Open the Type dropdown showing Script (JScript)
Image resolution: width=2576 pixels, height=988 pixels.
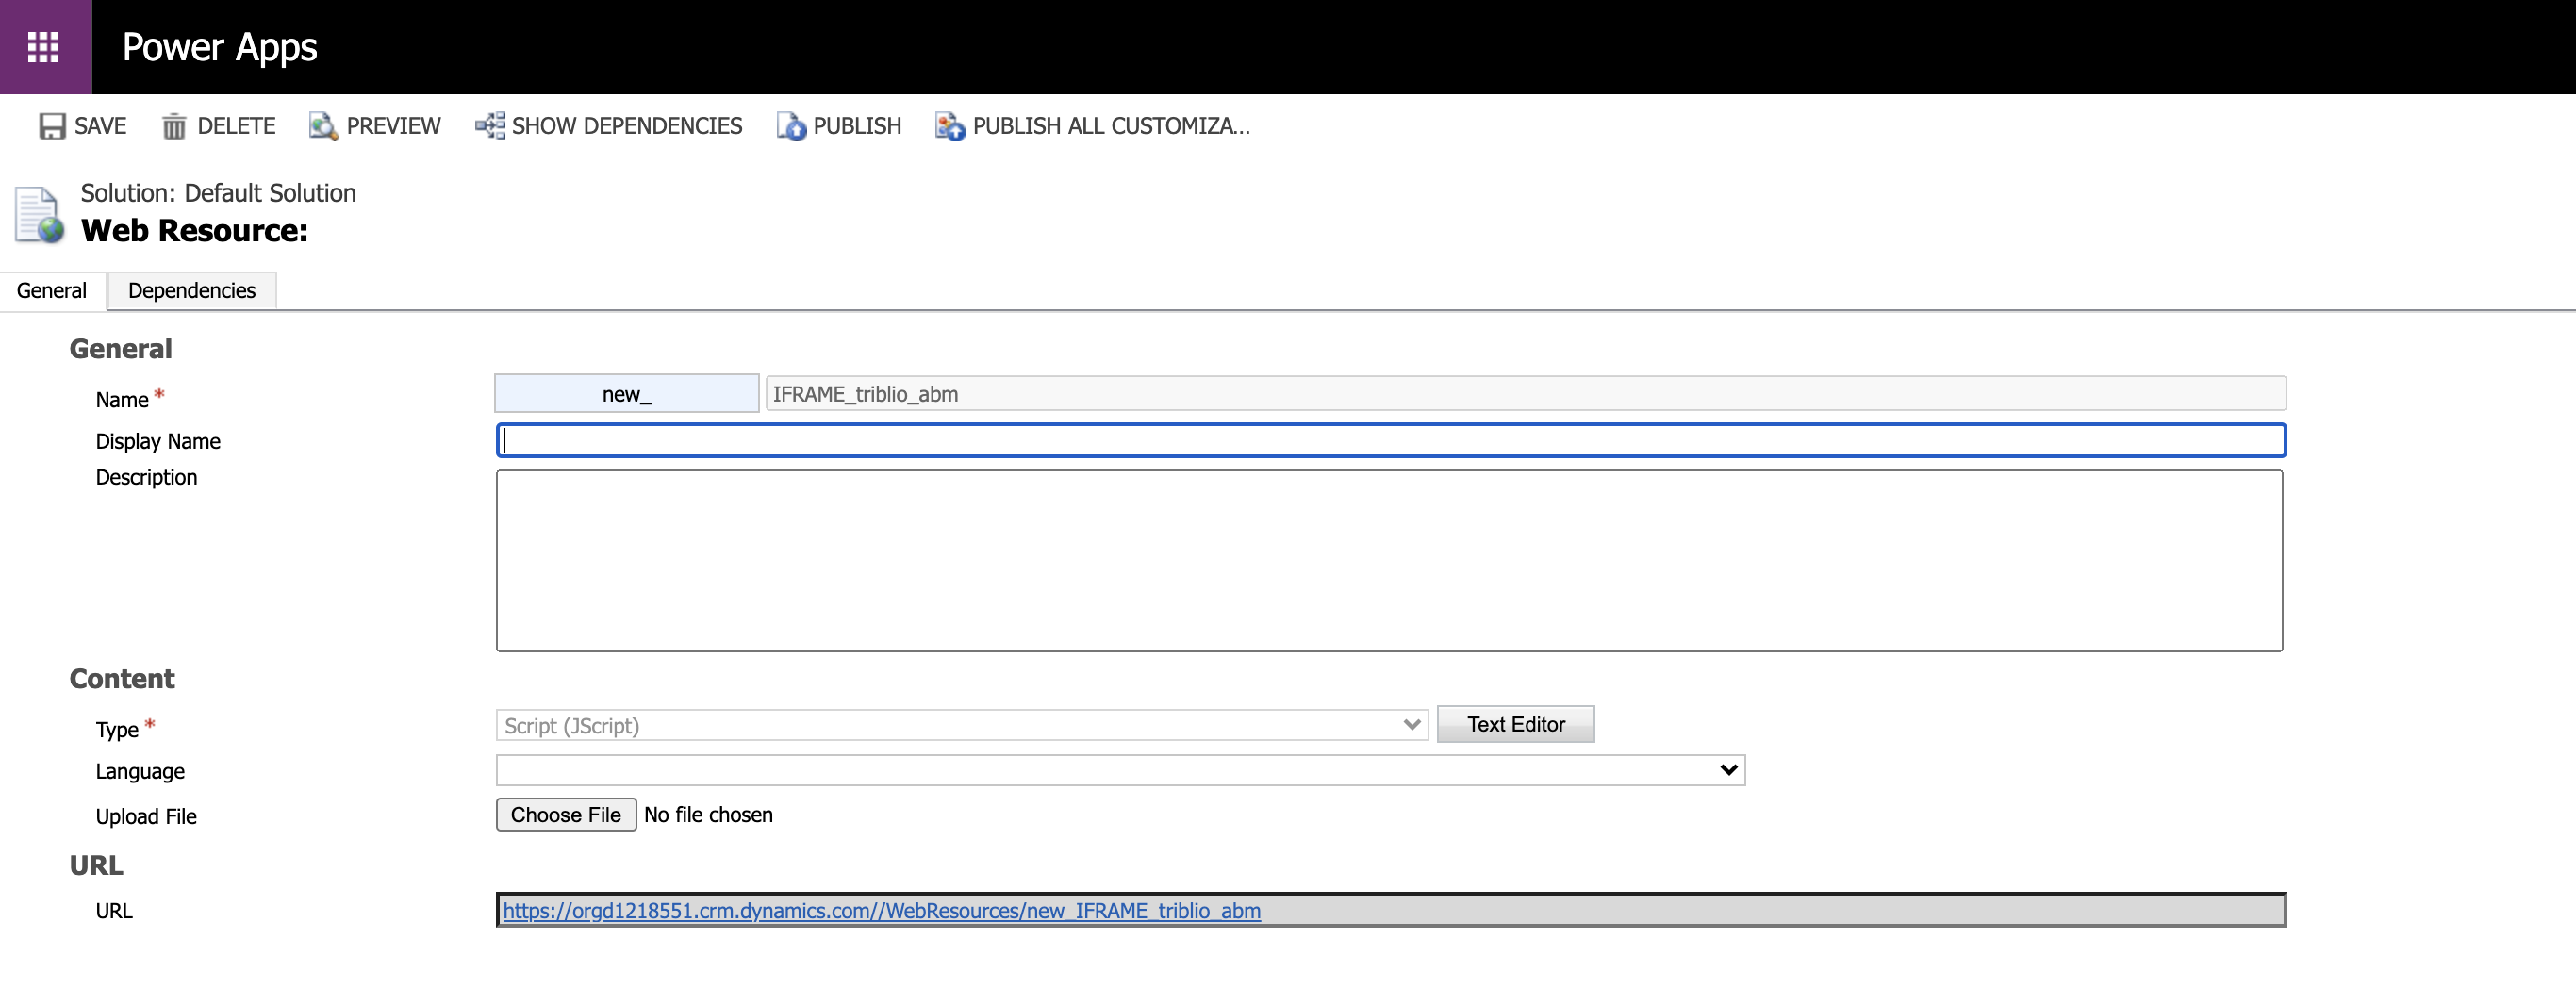click(x=962, y=725)
